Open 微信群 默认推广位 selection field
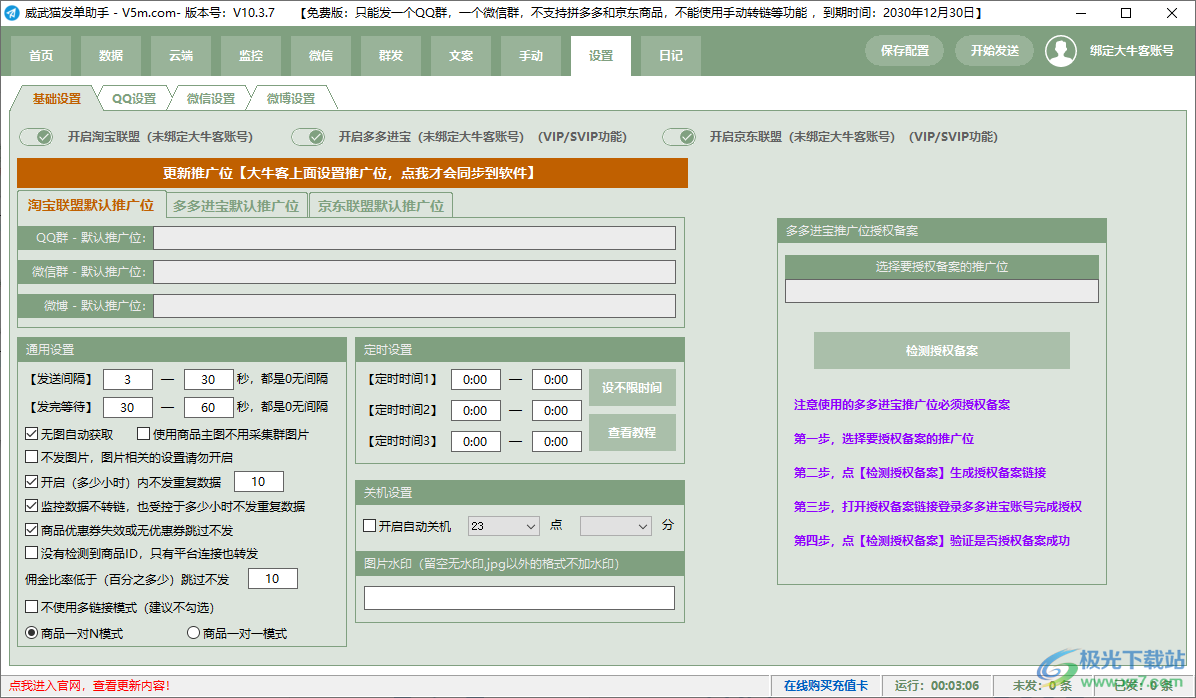1196x698 pixels. (414, 272)
